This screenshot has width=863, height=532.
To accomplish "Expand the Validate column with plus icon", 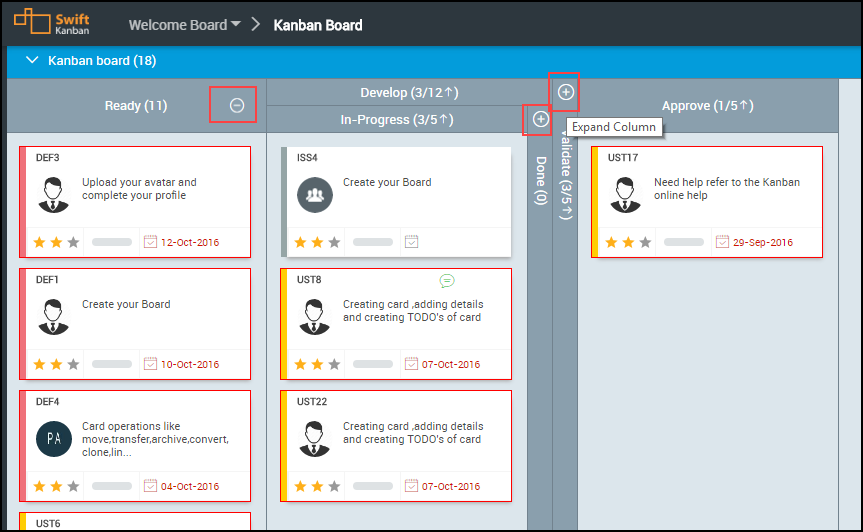I will (565, 92).
